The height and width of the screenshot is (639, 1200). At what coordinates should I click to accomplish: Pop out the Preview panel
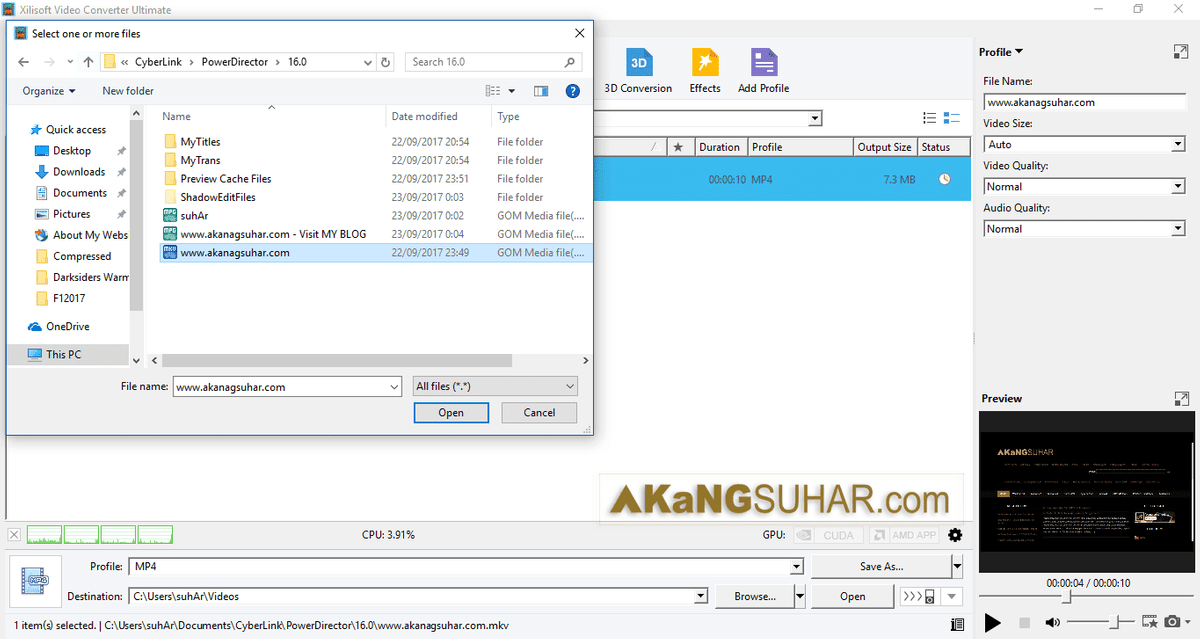(x=1180, y=398)
